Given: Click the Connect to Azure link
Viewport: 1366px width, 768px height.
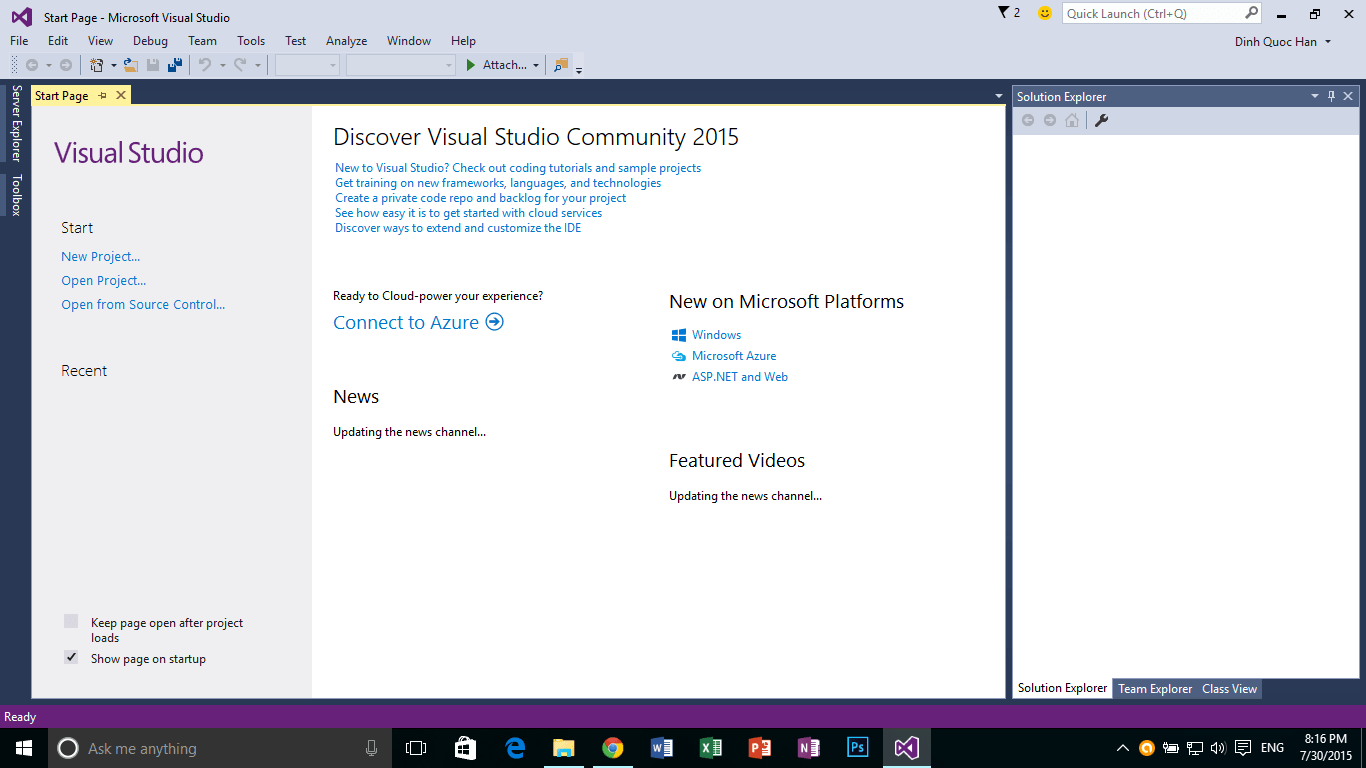Looking at the screenshot, I should click(406, 322).
